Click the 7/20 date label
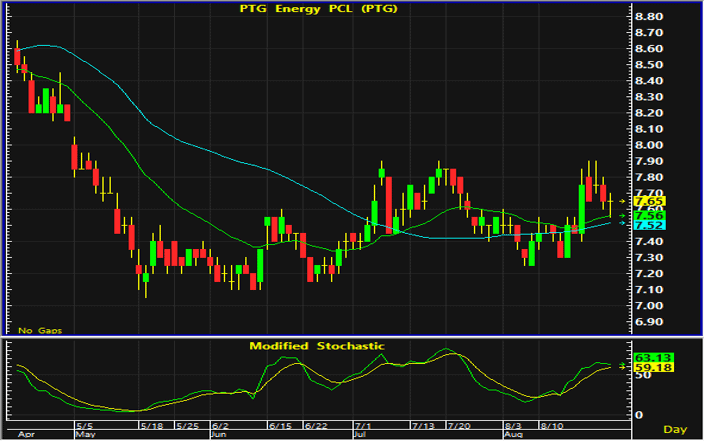The height and width of the screenshot is (441, 705). tap(459, 426)
